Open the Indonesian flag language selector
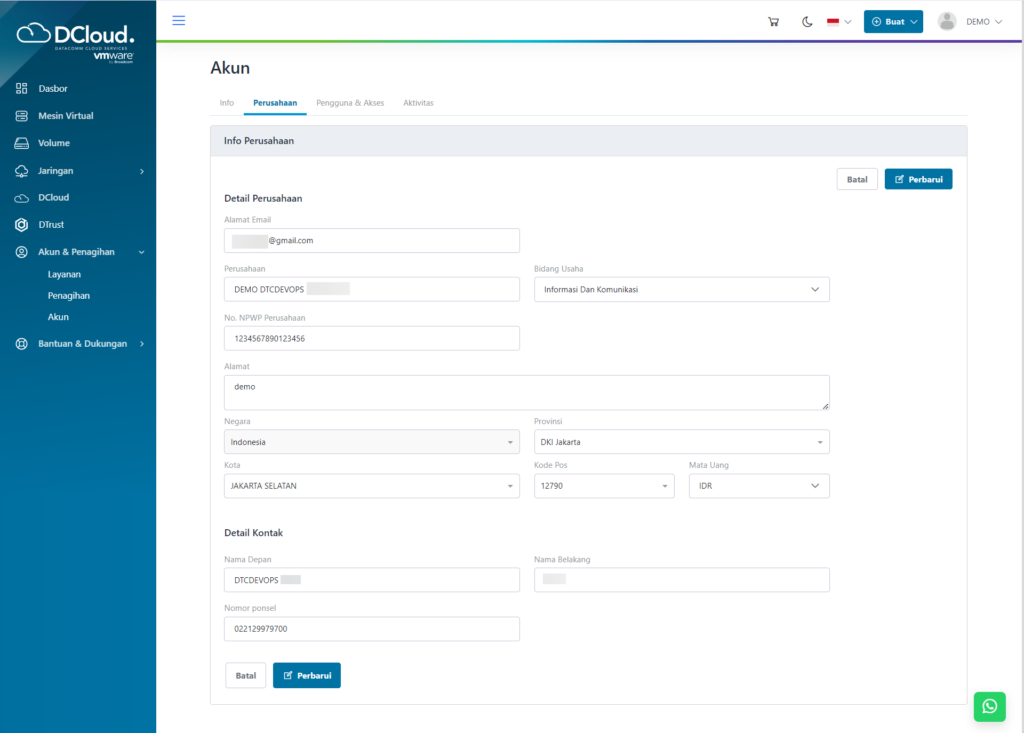This screenshot has height=733, width=1024. 839,22
